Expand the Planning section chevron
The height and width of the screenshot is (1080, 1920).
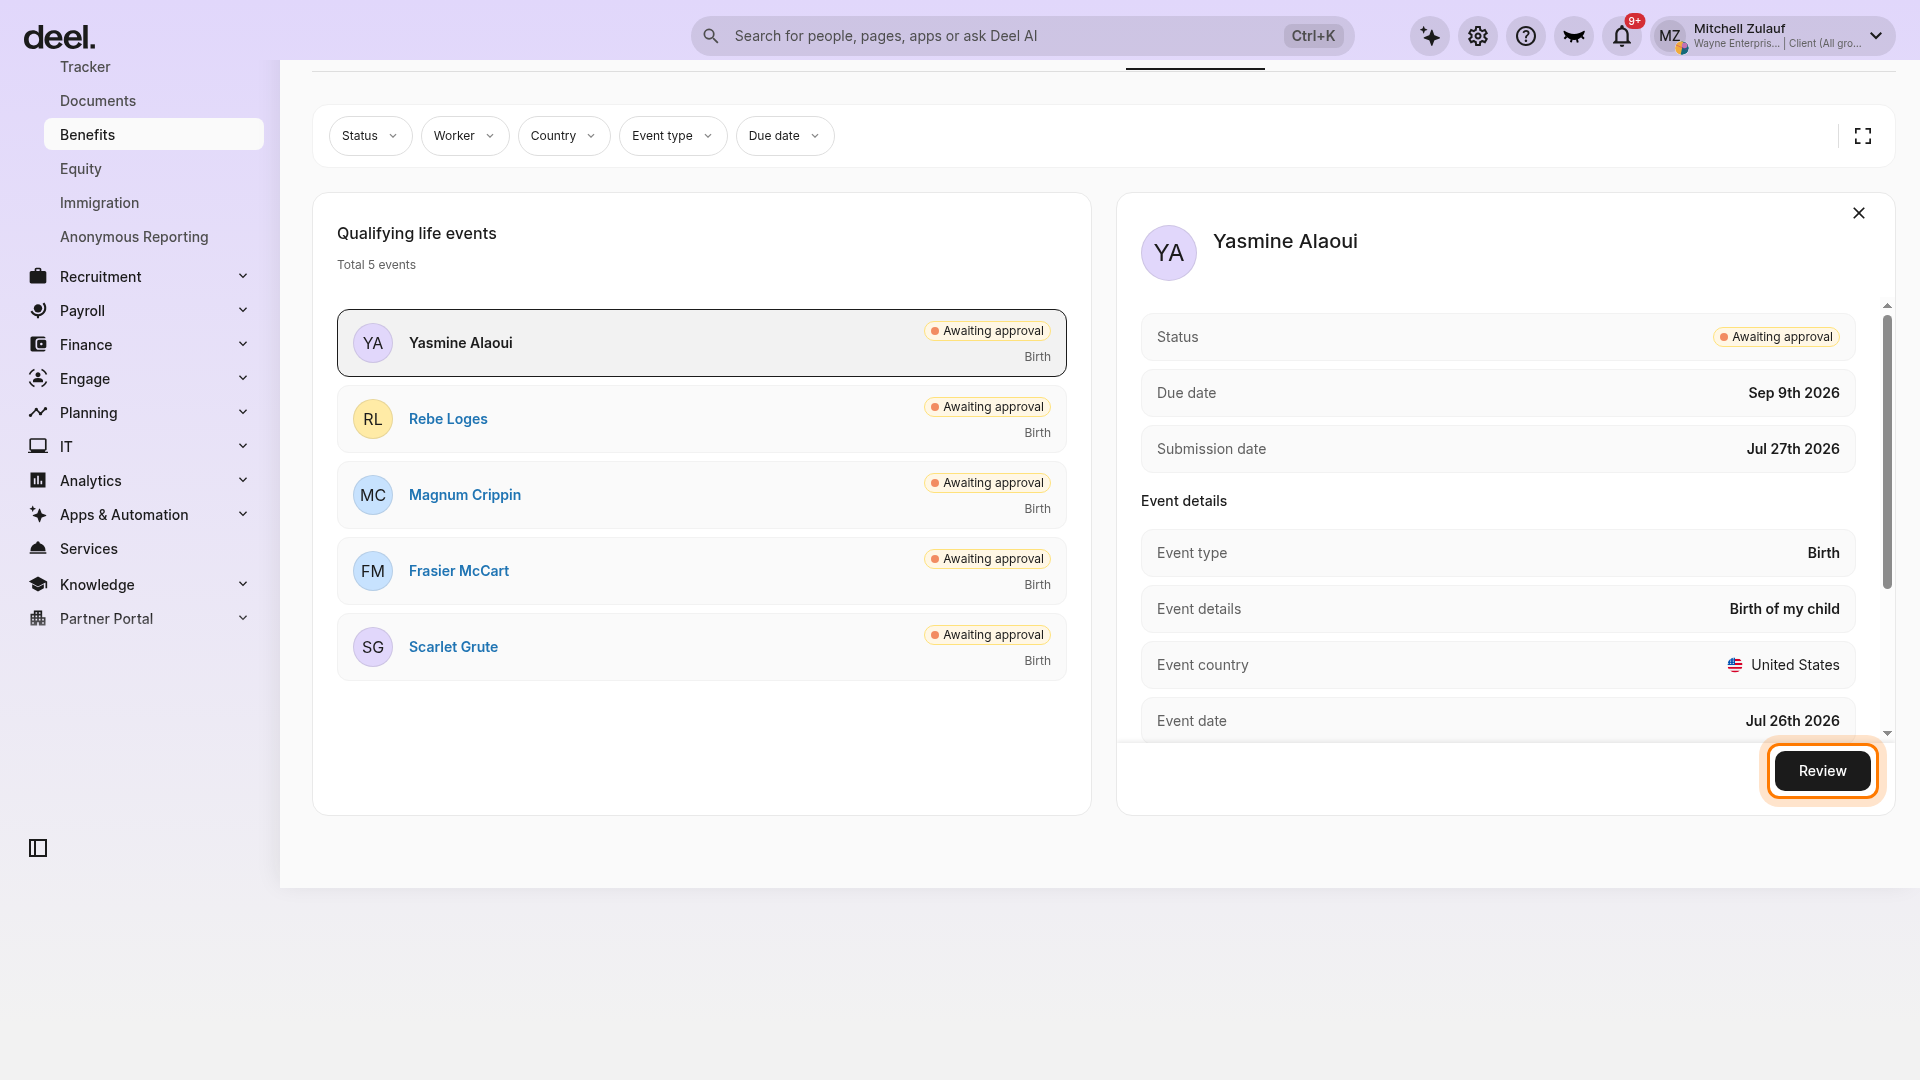[x=243, y=412]
